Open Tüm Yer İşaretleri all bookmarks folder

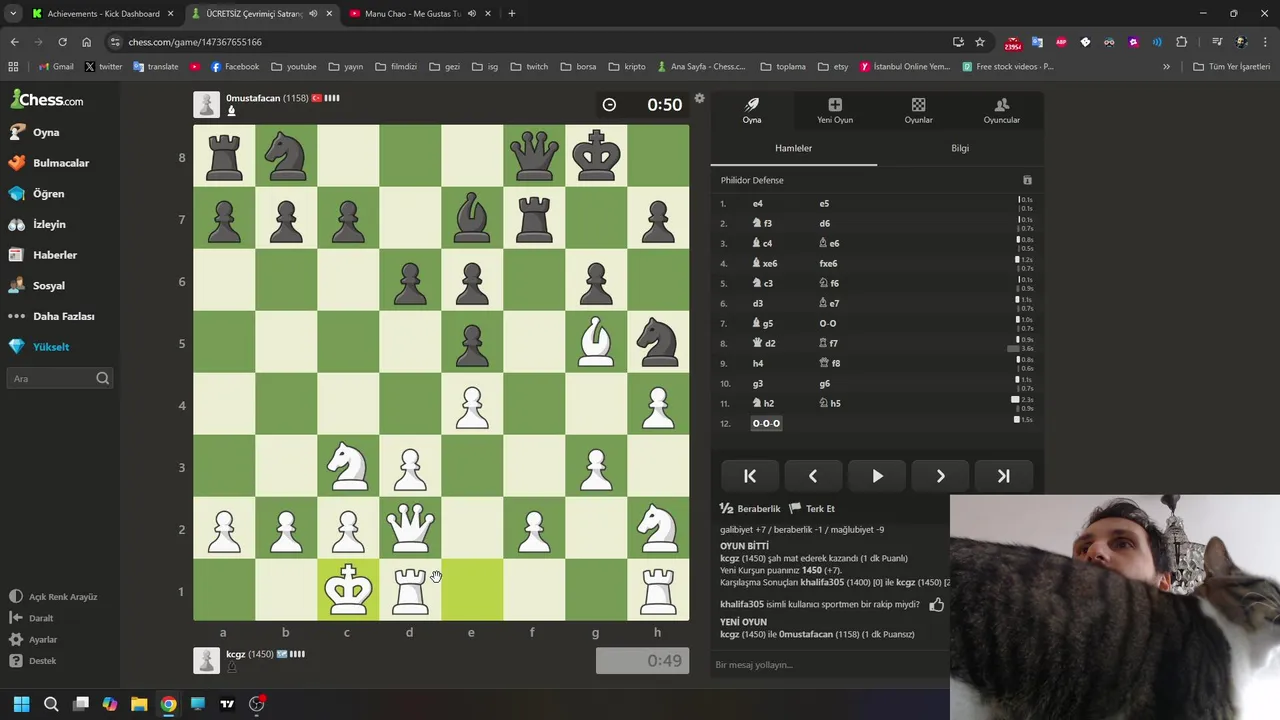click(1231, 67)
